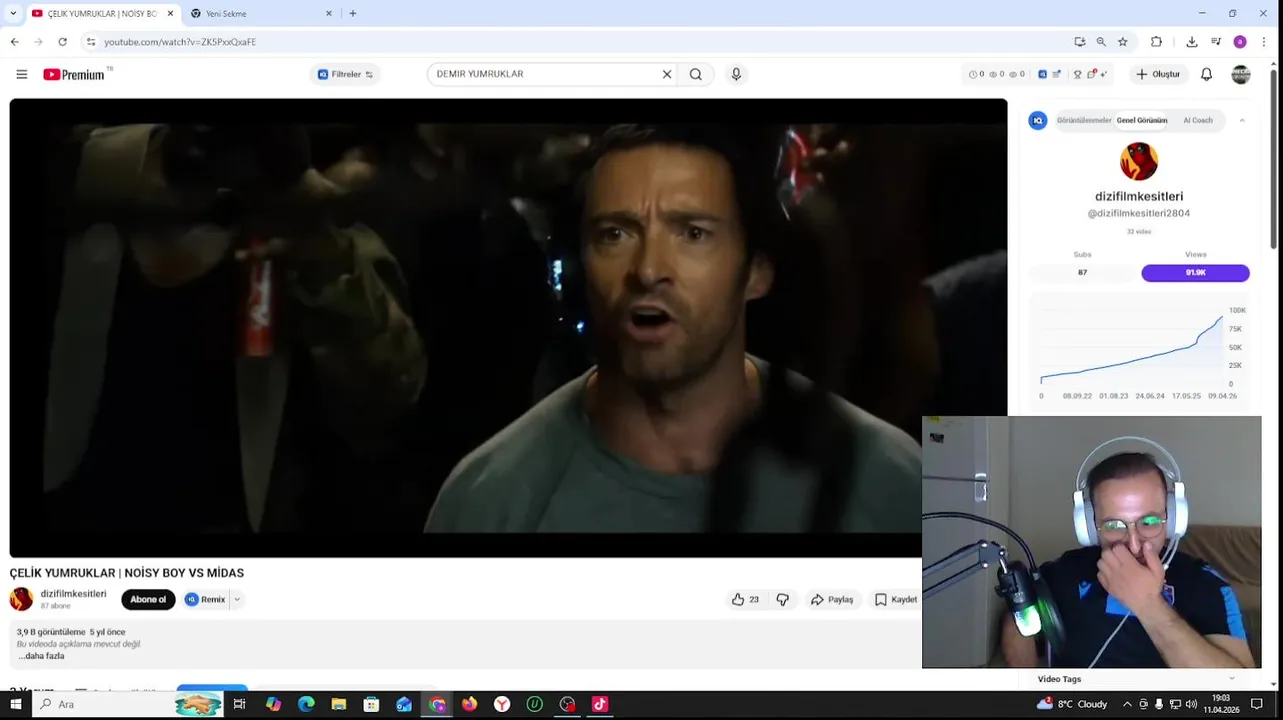Screen dimensions: 1283x720
Task: Open Firefox from the taskbar
Action: tap(469, 704)
